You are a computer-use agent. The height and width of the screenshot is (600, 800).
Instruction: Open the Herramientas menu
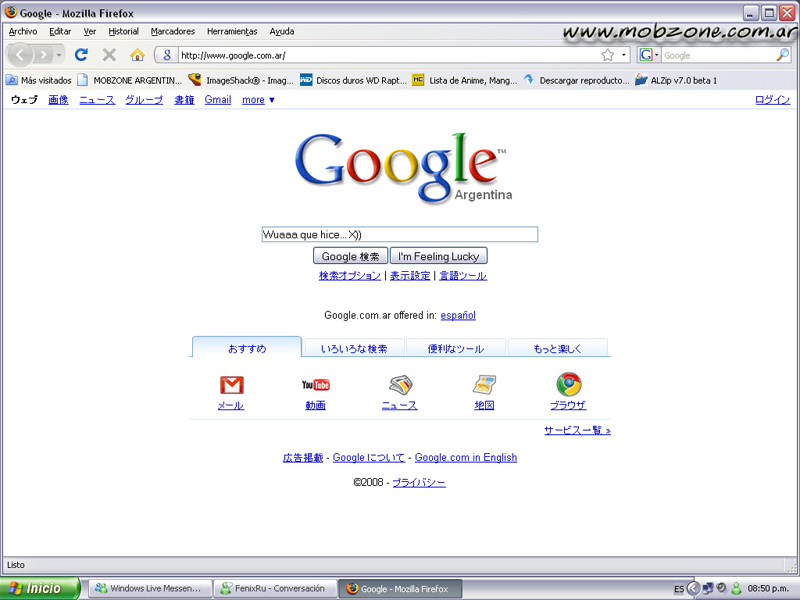click(232, 31)
